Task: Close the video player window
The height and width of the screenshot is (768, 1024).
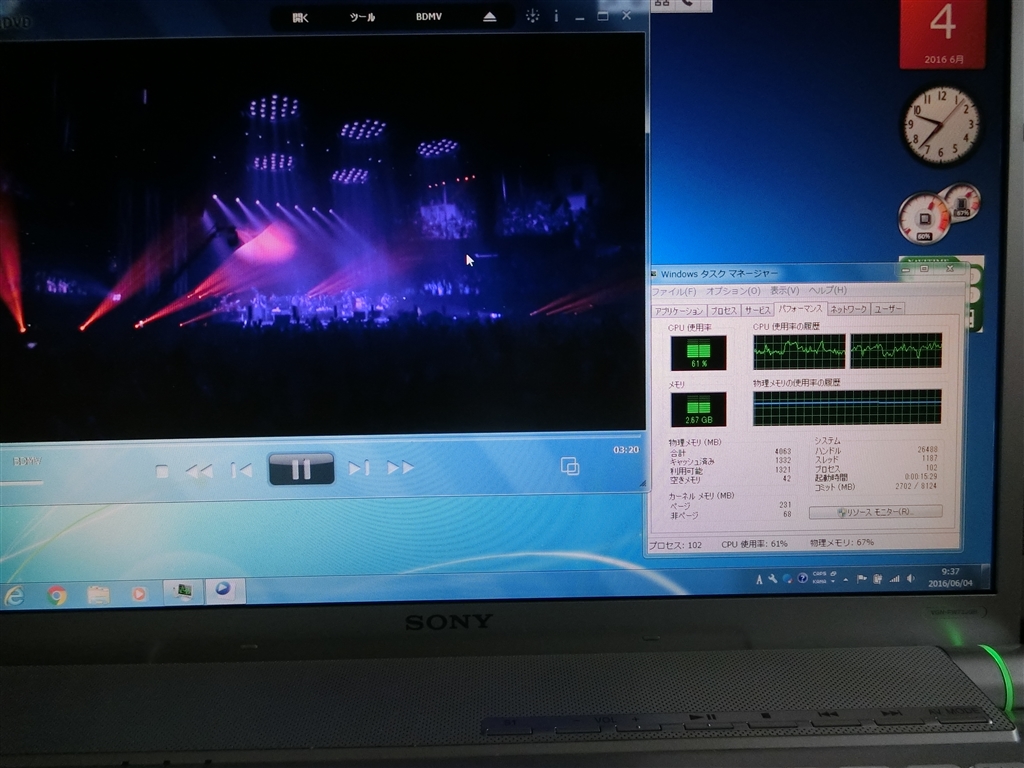Action: click(626, 15)
